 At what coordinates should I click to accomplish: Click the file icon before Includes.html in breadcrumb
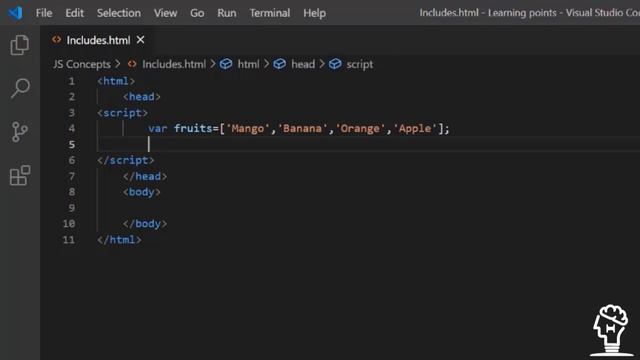click(132, 64)
